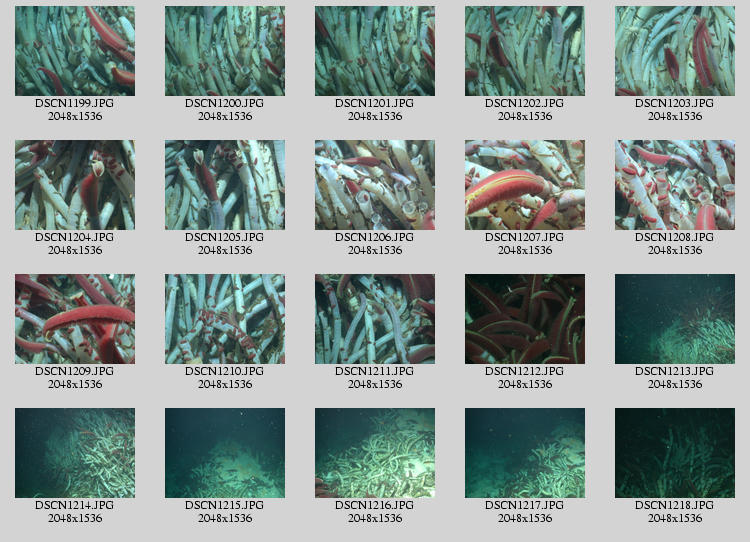Click the 2048x1536 size under DSCN1203.JPG
This screenshot has width=750, height=542.
point(675,116)
